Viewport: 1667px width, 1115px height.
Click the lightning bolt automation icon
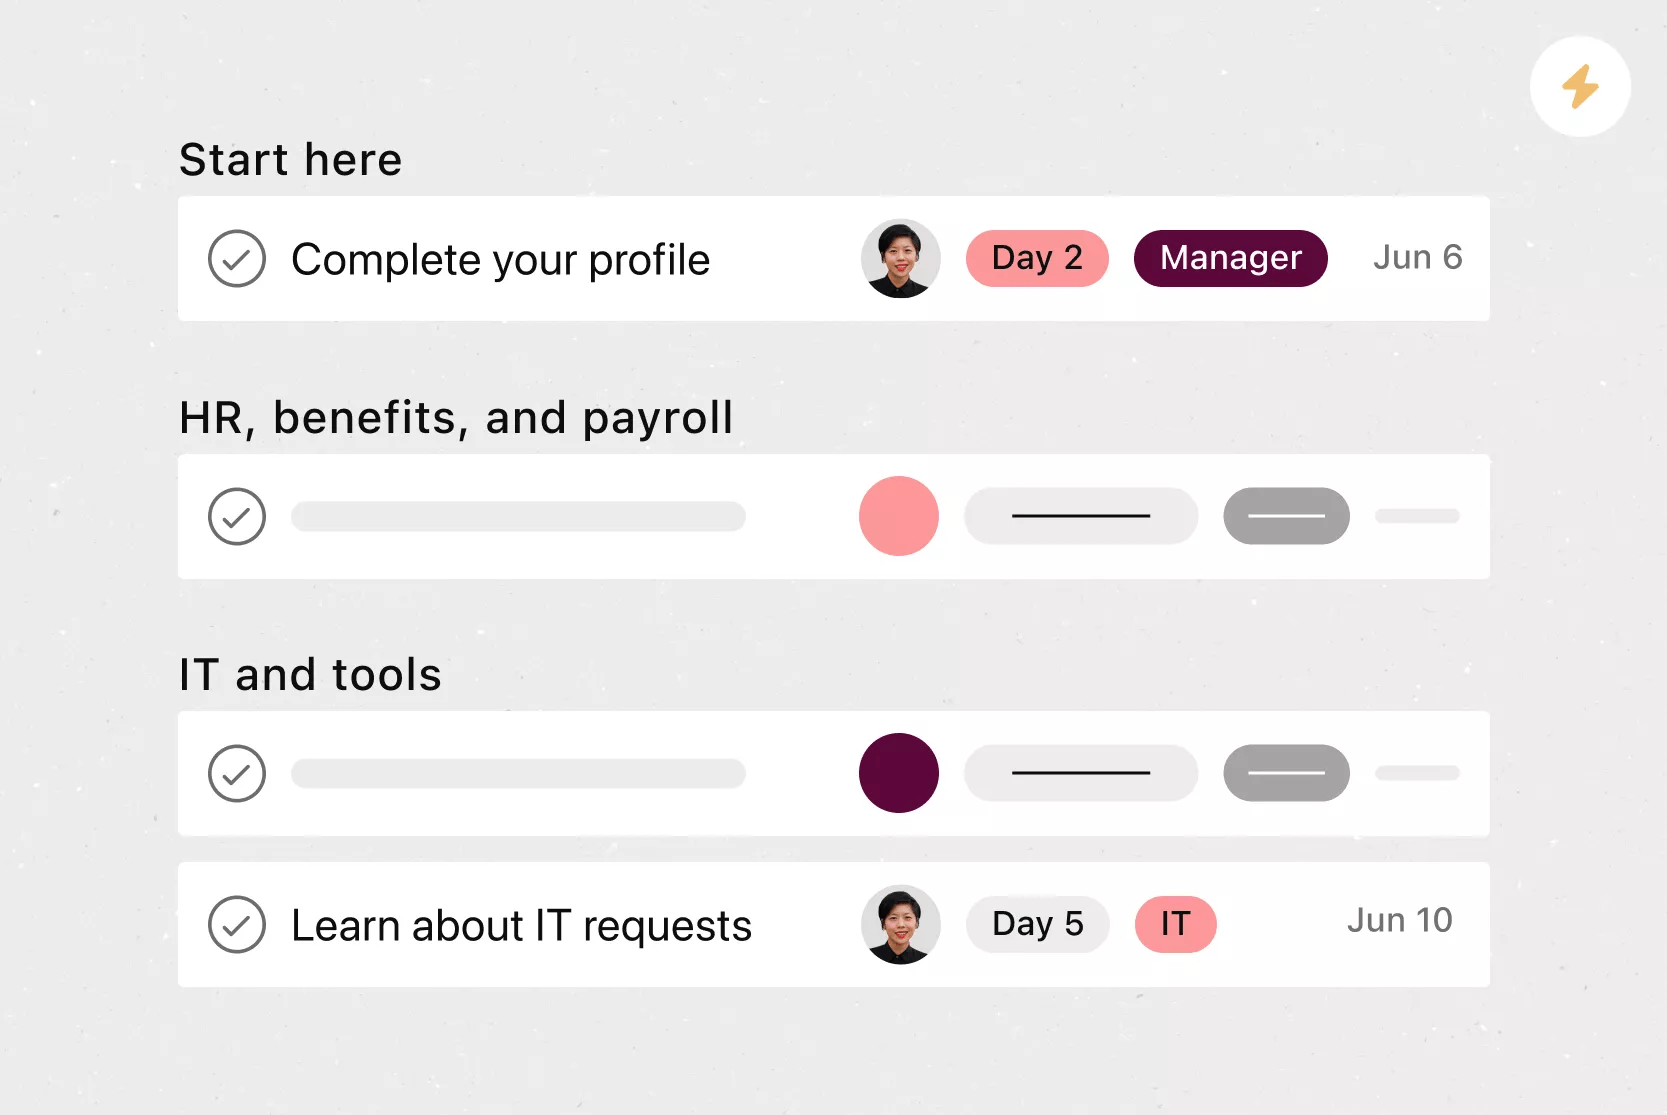(x=1580, y=87)
